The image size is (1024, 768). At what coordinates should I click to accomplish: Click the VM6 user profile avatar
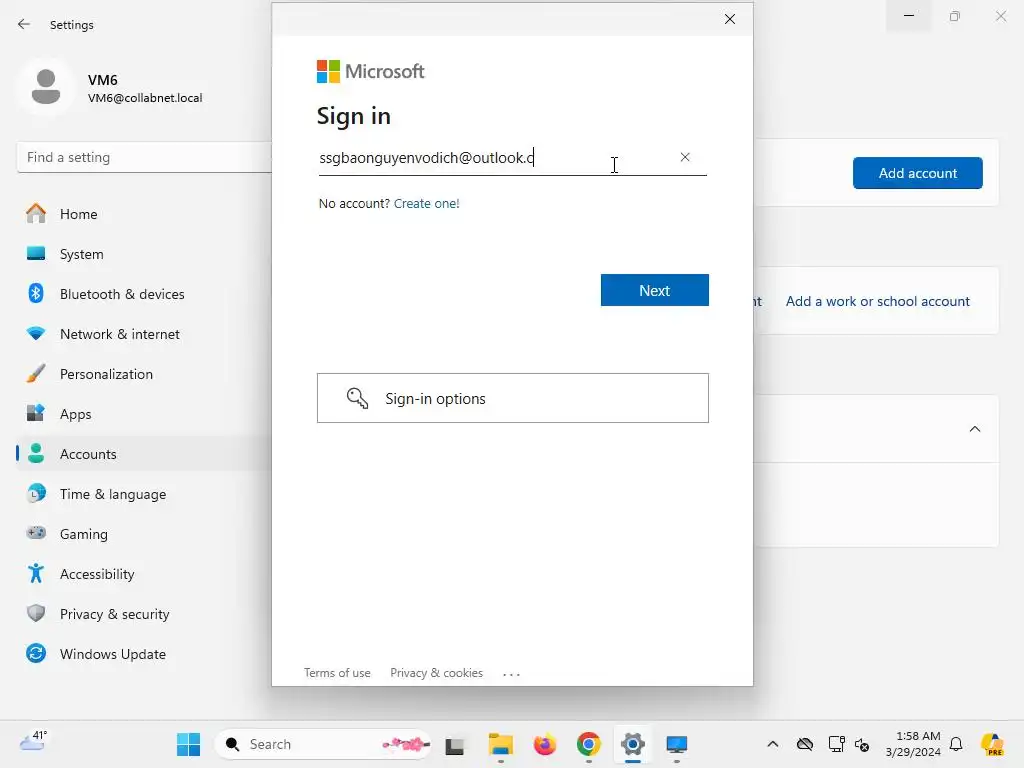(x=46, y=87)
